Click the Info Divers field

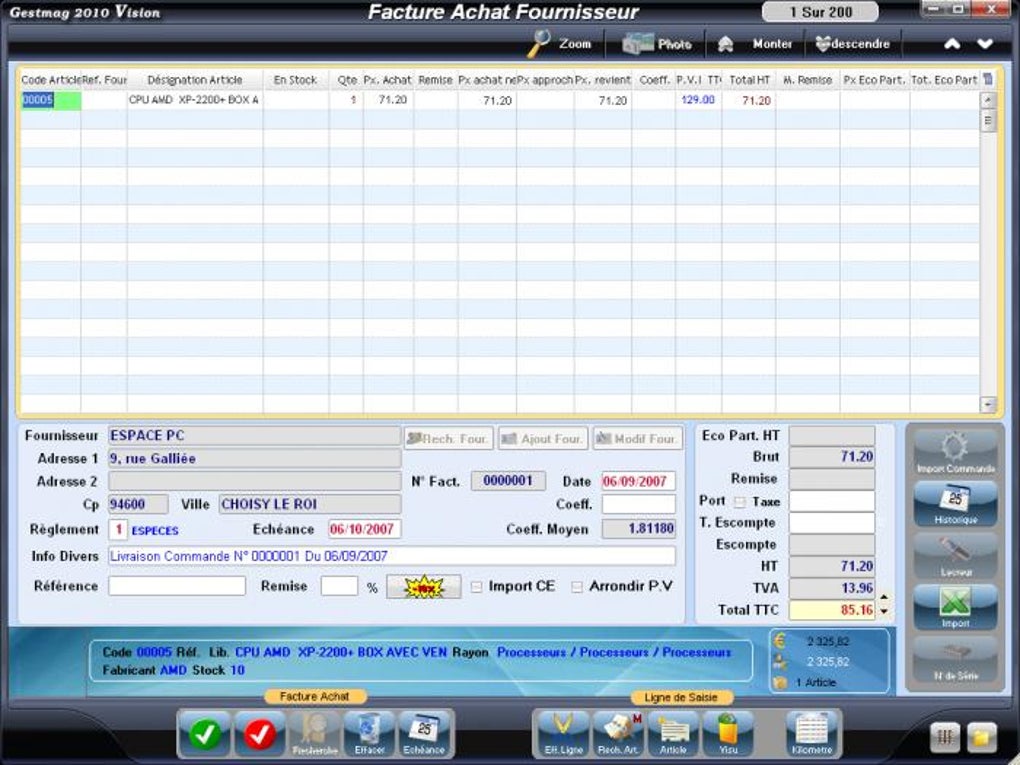392,556
